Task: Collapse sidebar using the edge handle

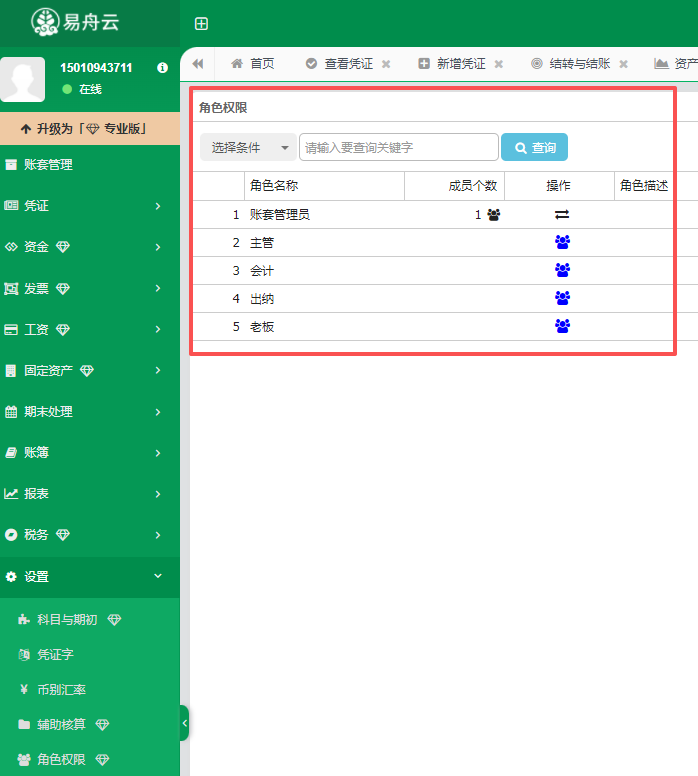Action: [x=184, y=723]
